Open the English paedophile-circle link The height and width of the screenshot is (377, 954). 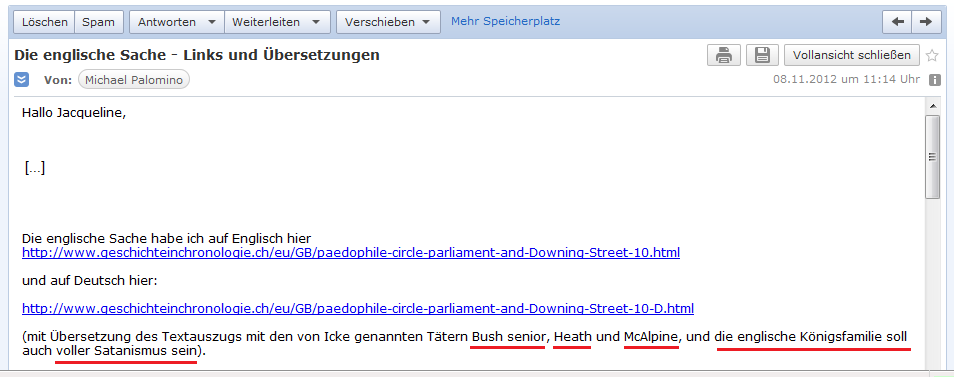(351, 252)
